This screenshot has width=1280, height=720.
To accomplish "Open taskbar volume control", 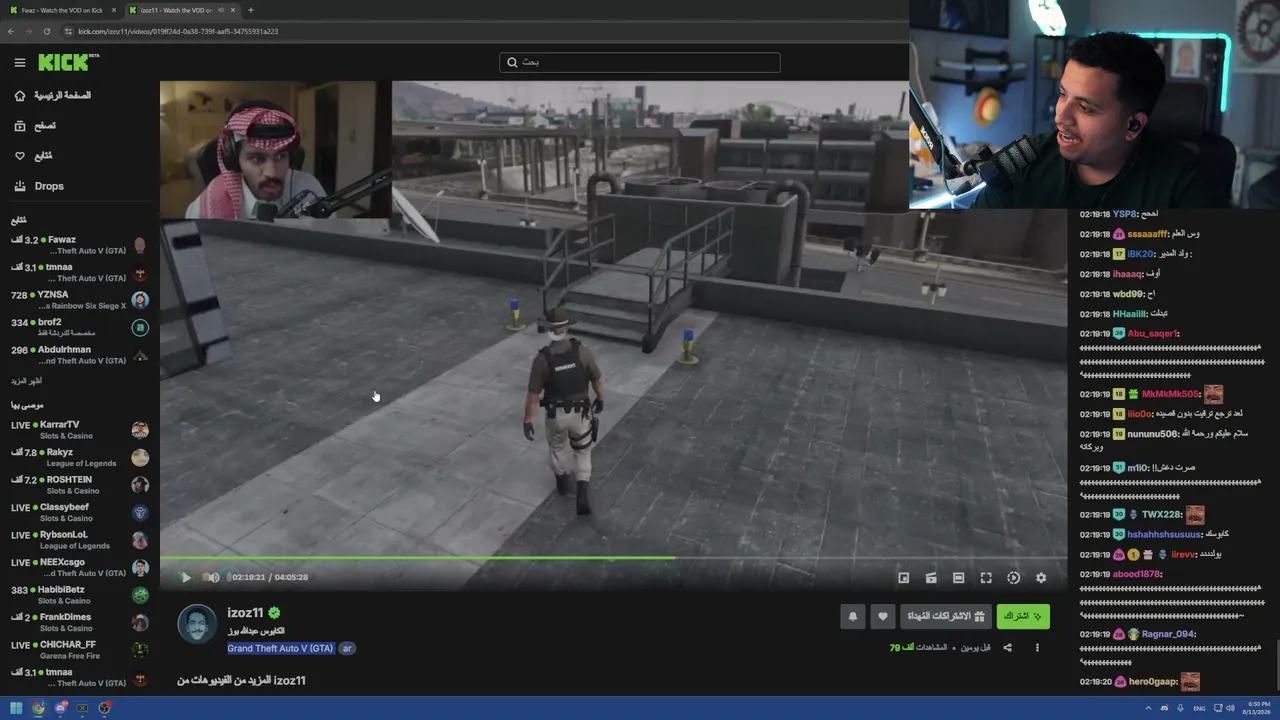I will [x=1230, y=708].
